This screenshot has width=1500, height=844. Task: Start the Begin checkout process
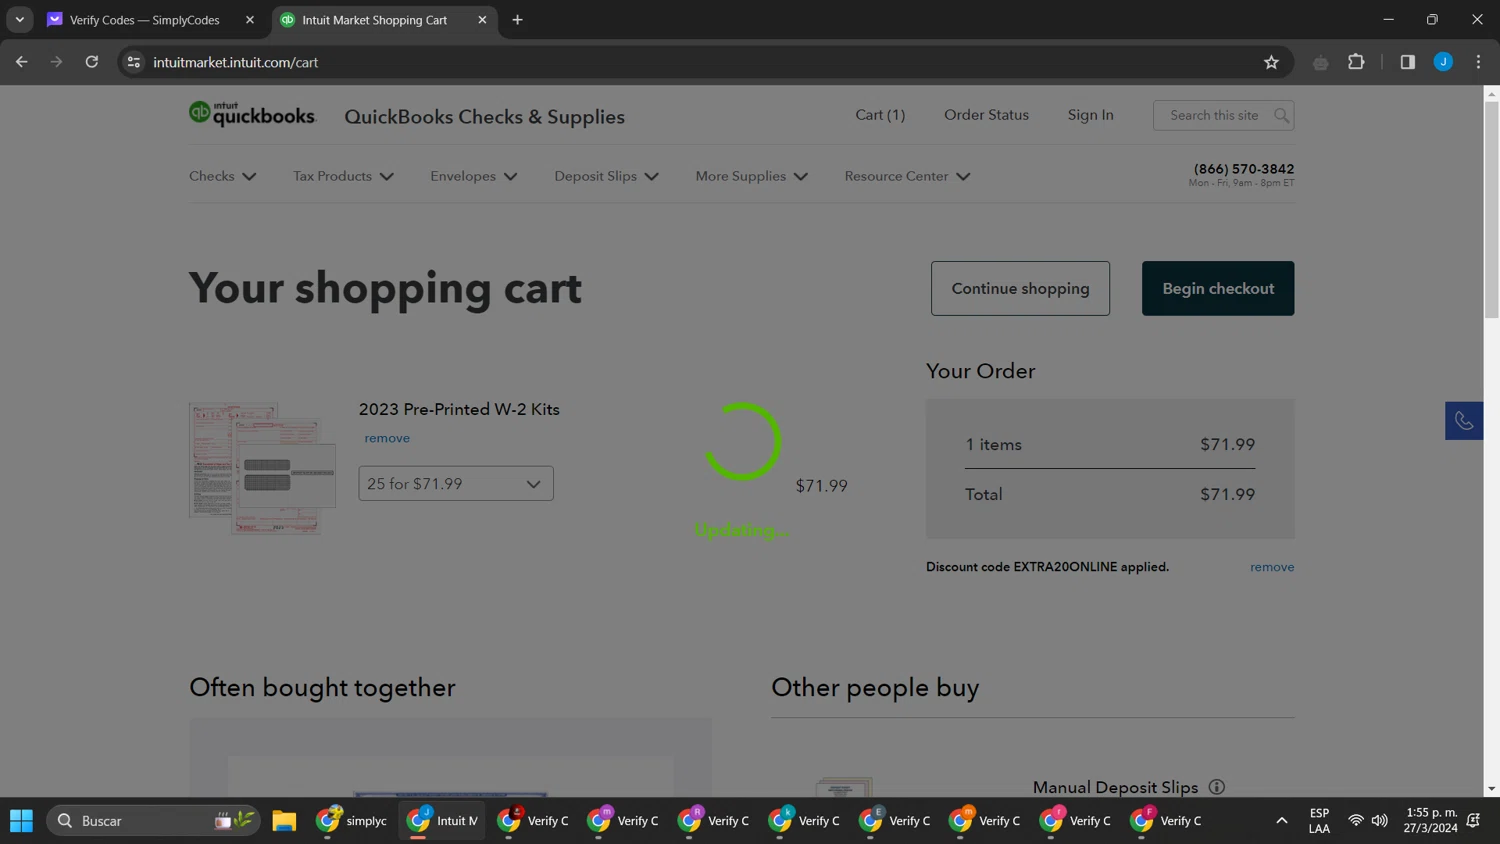(x=1218, y=288)
